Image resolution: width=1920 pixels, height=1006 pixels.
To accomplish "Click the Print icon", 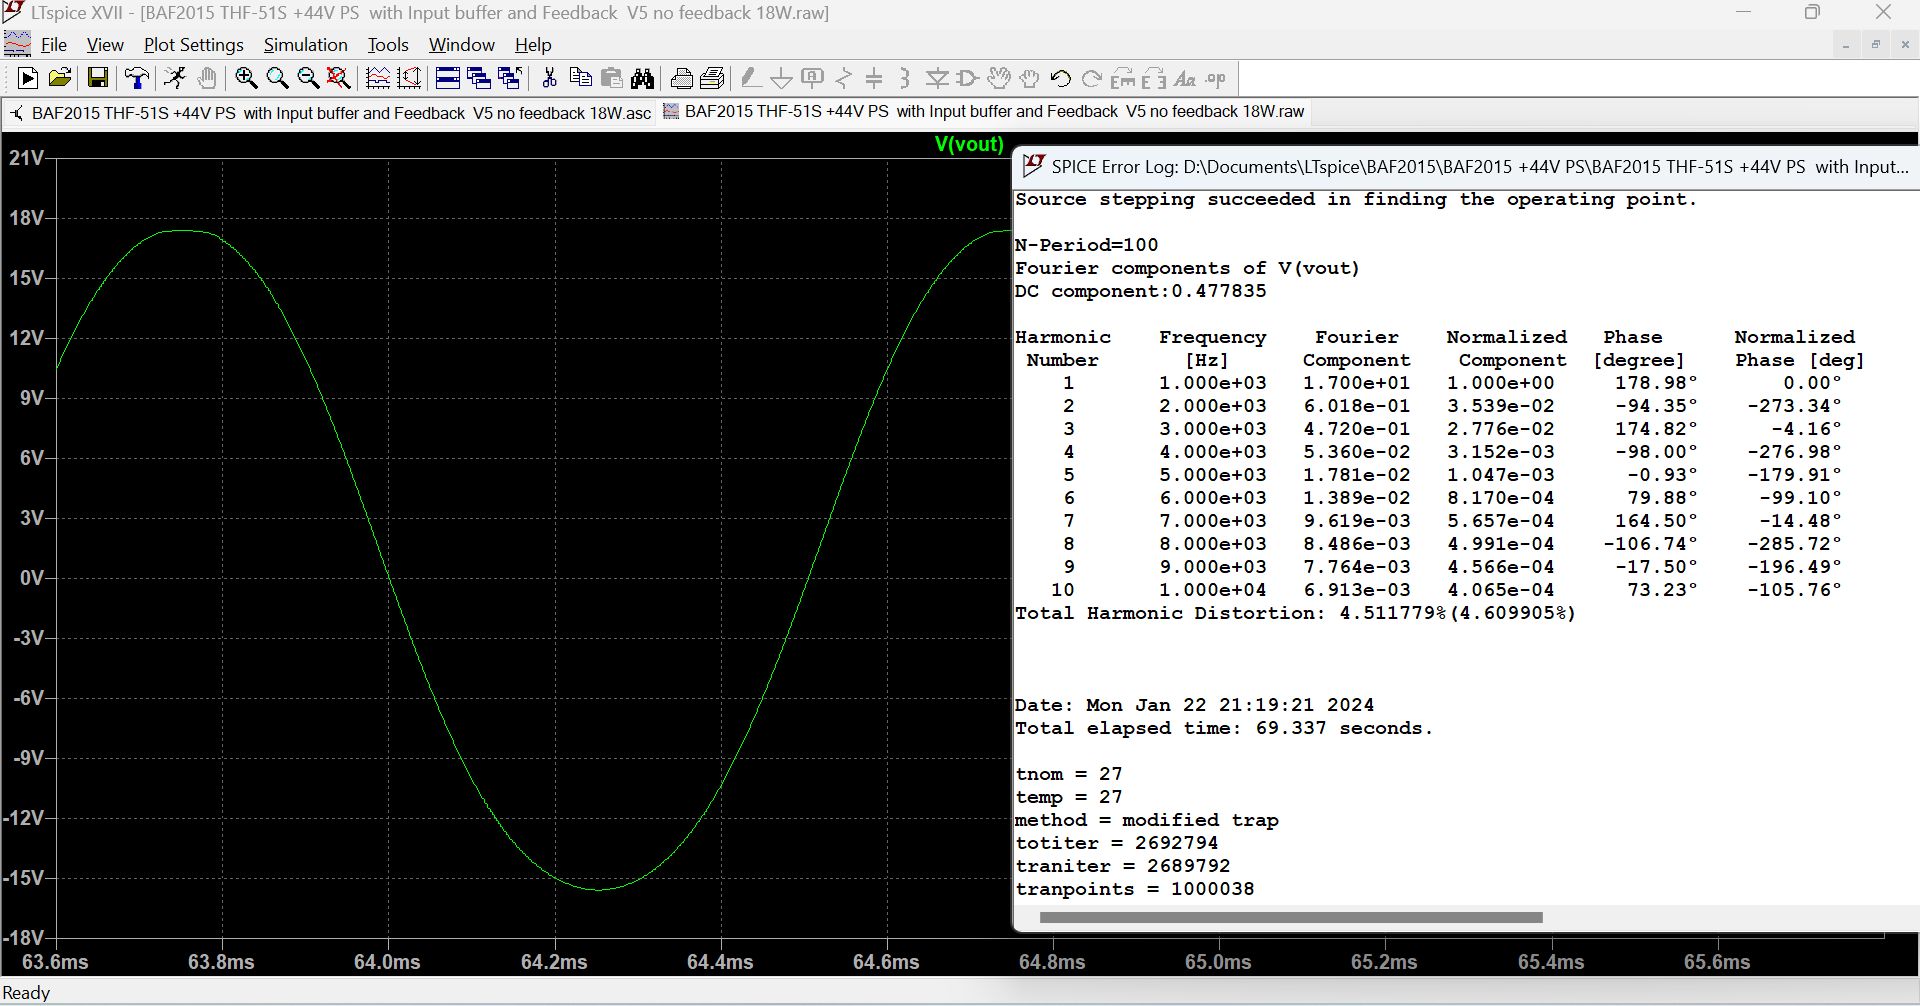I will (713, 78).
